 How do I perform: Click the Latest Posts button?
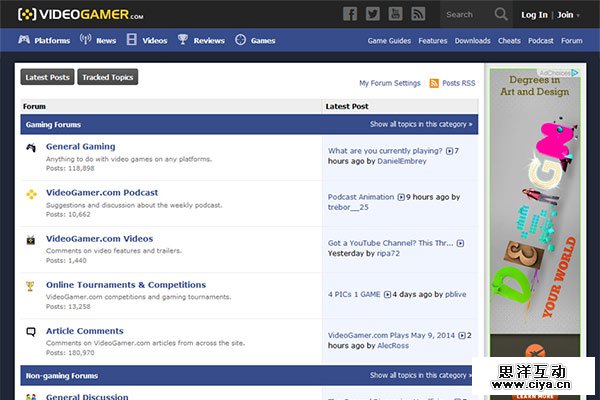pyautogui.click(x=47, y=77)
